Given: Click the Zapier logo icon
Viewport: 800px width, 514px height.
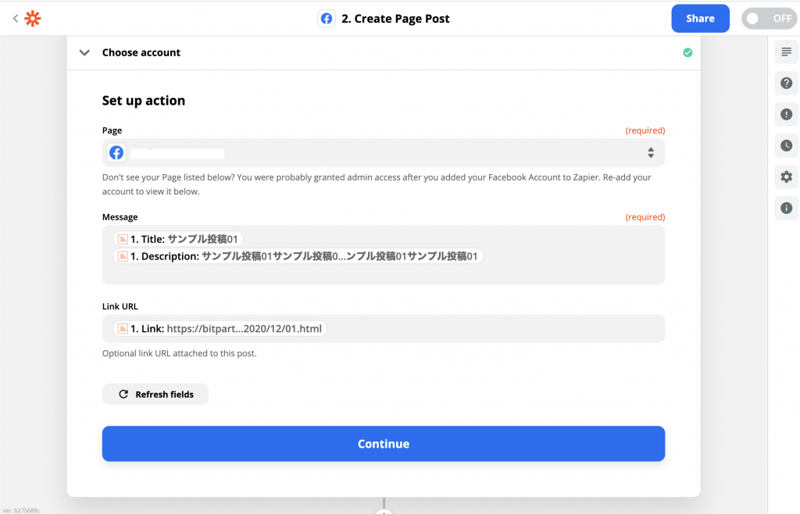Looking at the screenshot, I should [x=33, y=18].
